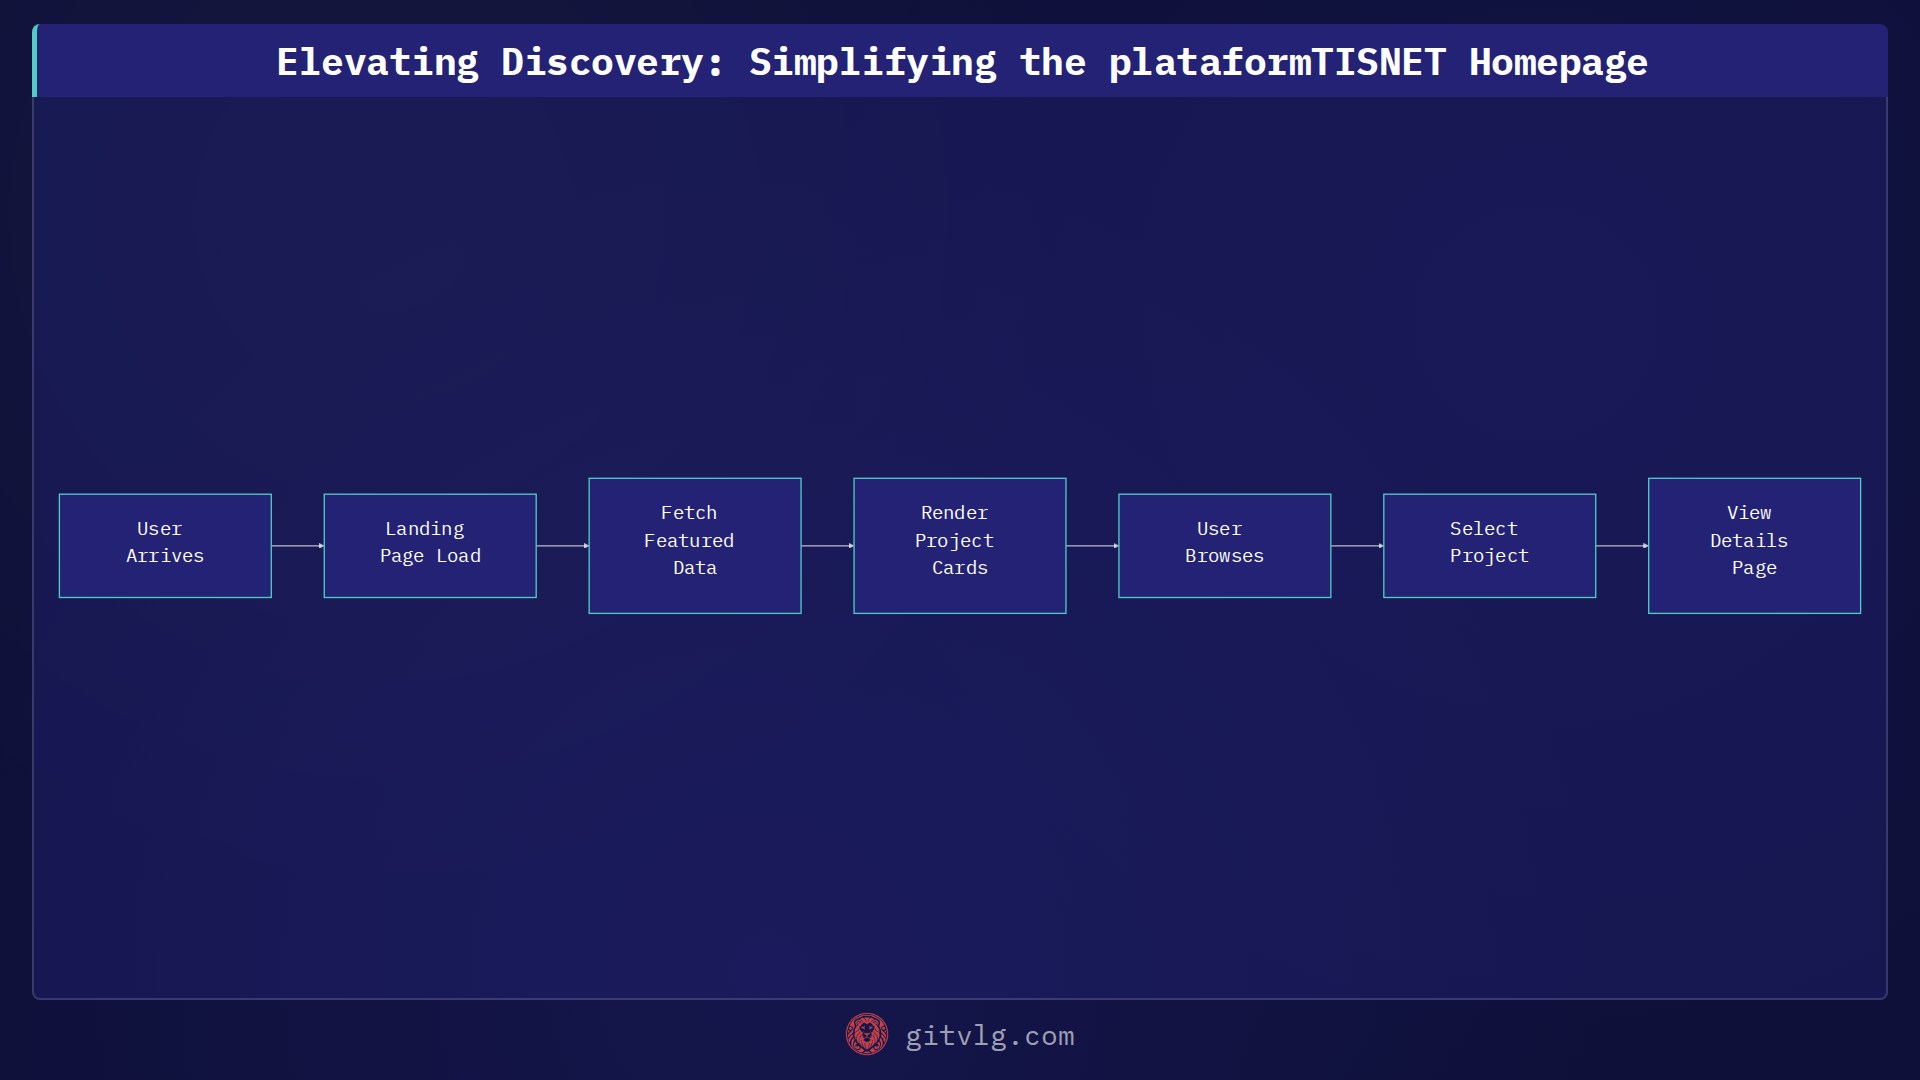Screen dimensions: 1920x1080
Task: Select the Landing Page Load node
Action: (430, 546)
